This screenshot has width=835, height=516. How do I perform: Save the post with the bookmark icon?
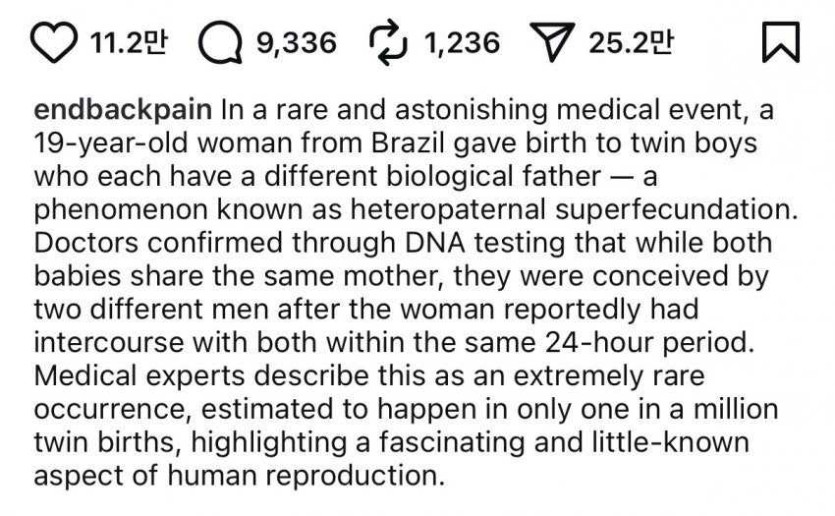pyautogui.click(x=779, y=42)
